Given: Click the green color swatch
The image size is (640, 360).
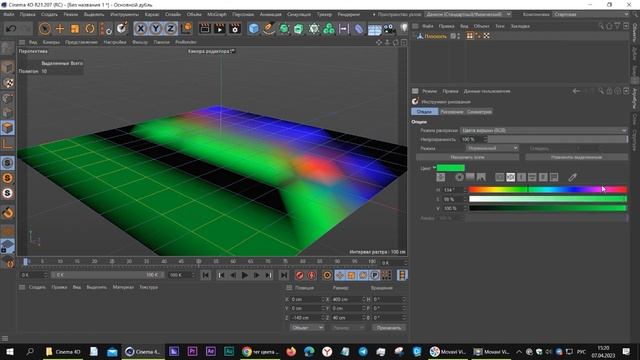Looking at the screenshot, I should click(451, 168).
